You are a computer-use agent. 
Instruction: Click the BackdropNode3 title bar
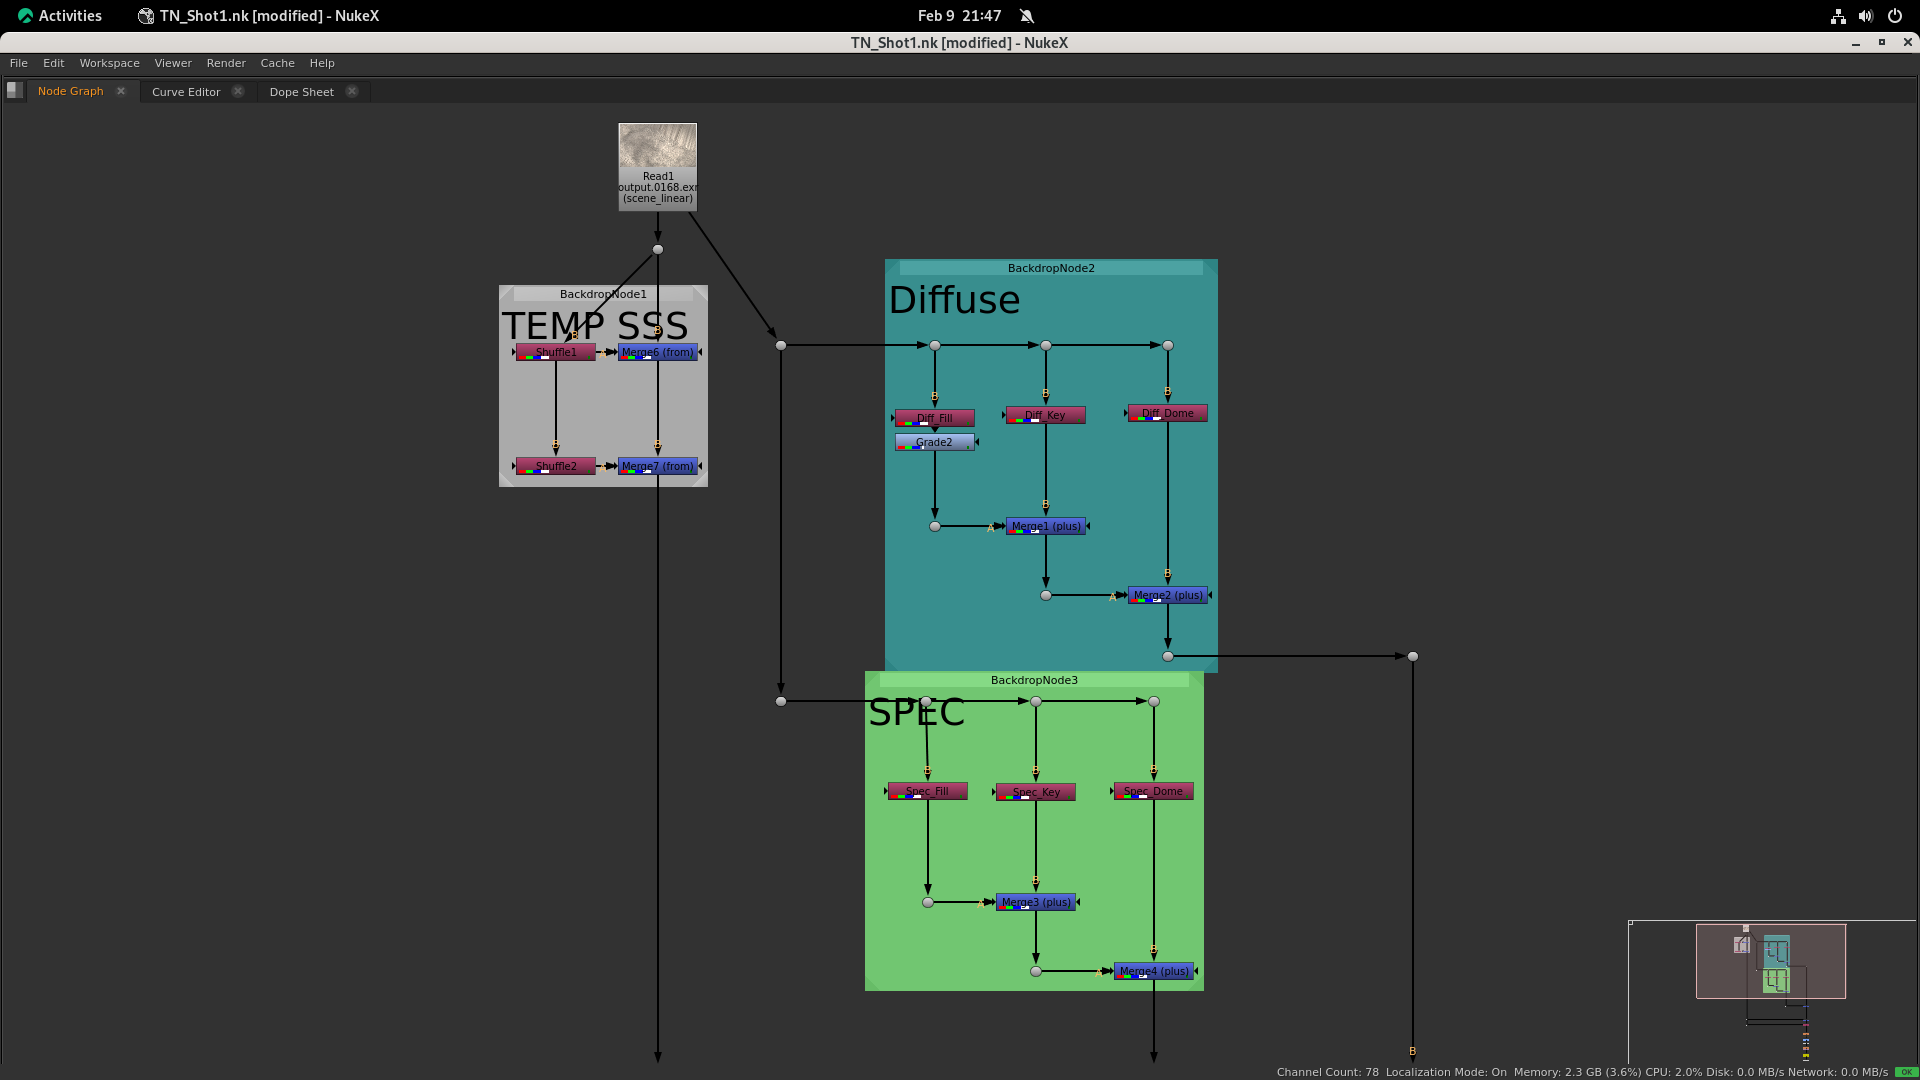(1034, 680)
